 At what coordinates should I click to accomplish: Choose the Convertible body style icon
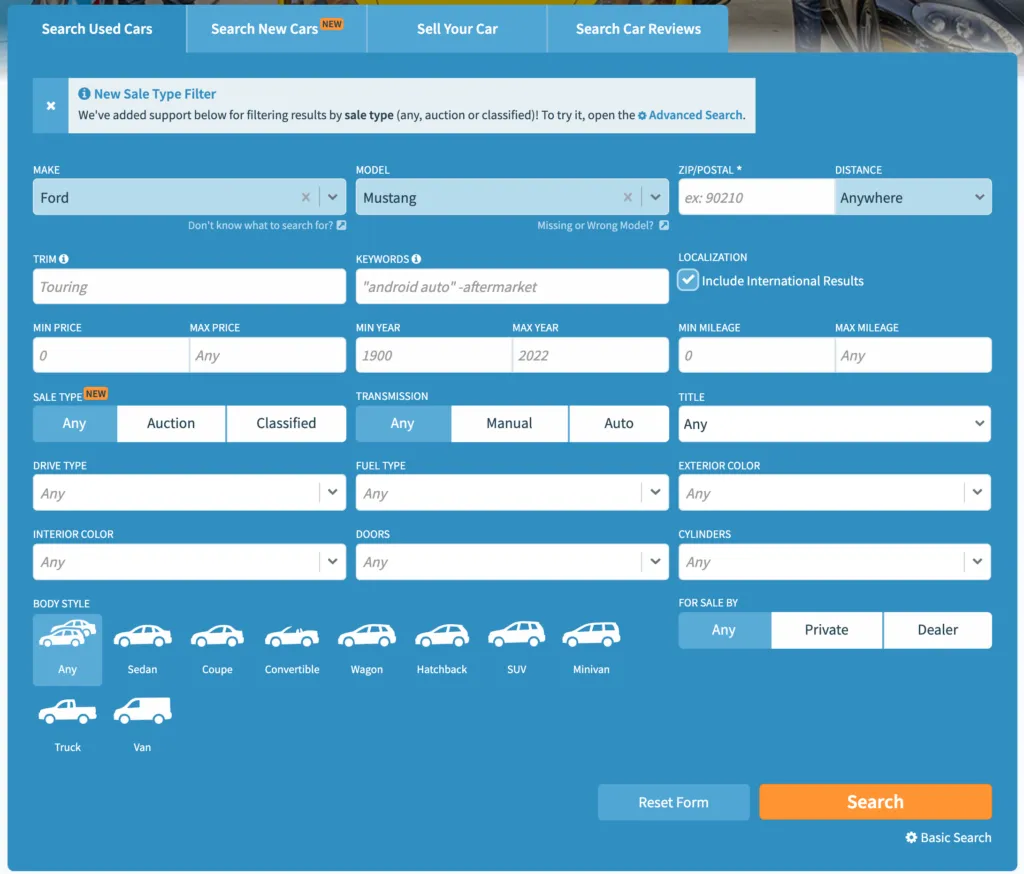point(292,647)
